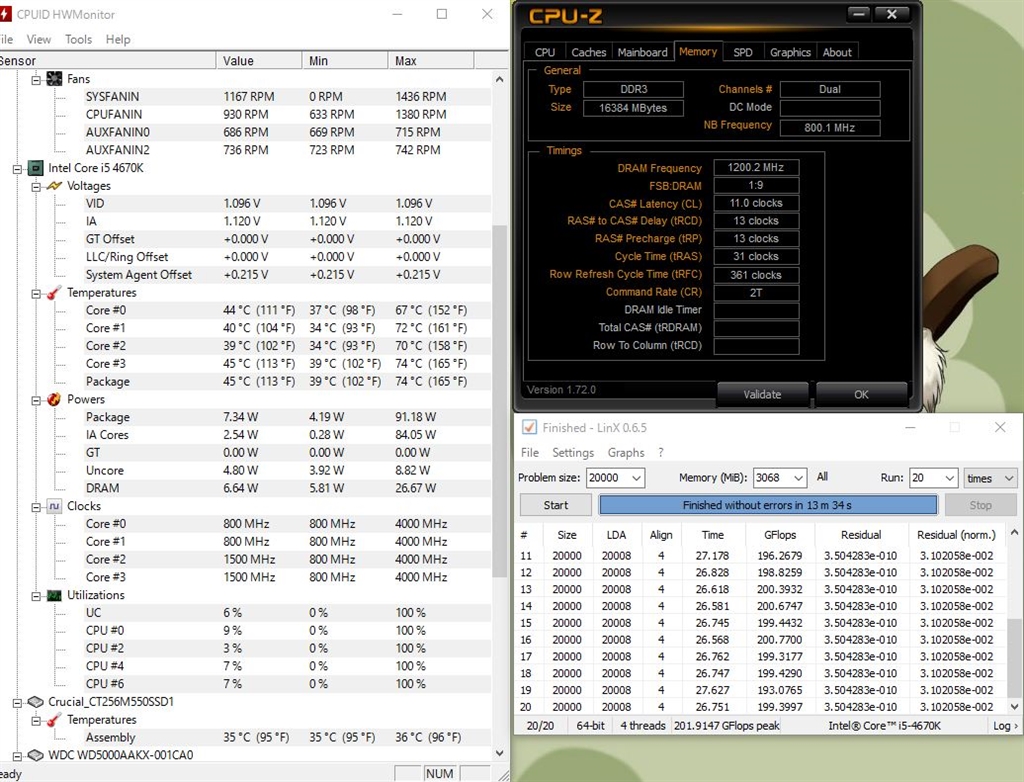Collapse the Clocks tree node
Image resolution: width=1024 pixels, height=782 pixels.
36,507
